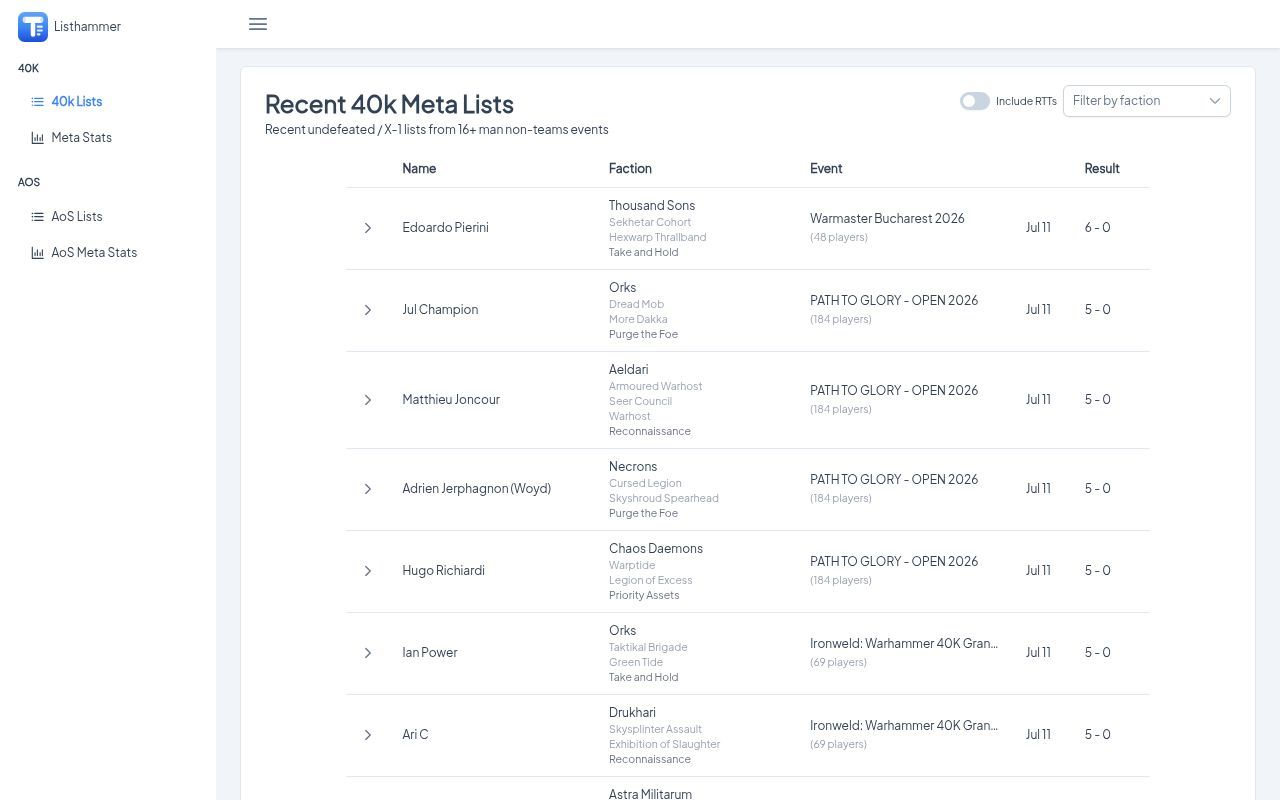Open the Filter by faction dropdown
Viewport: 1280px width, 800px height.
1147,101
